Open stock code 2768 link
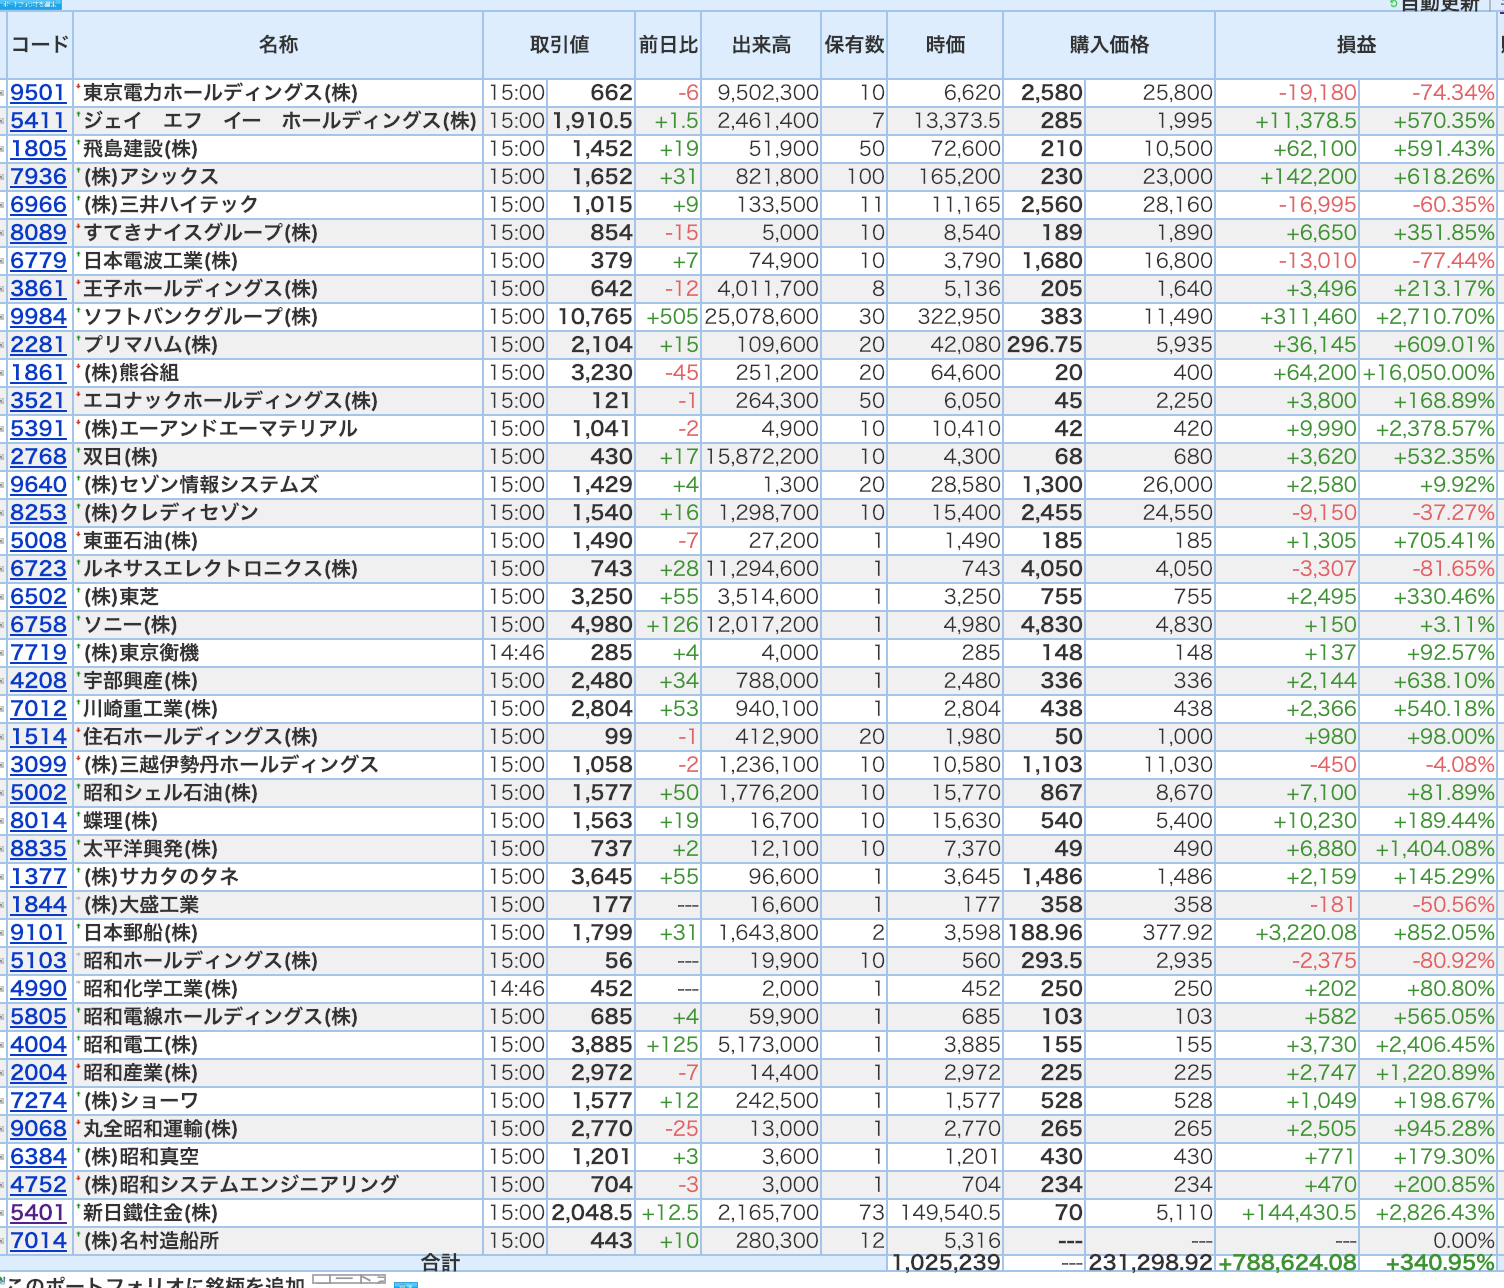The height and width of the screenshot is (1288, 1504). 38,457
